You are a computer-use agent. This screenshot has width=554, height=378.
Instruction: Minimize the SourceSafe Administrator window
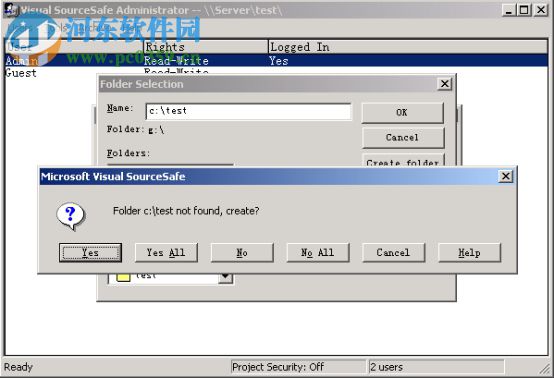508,10
